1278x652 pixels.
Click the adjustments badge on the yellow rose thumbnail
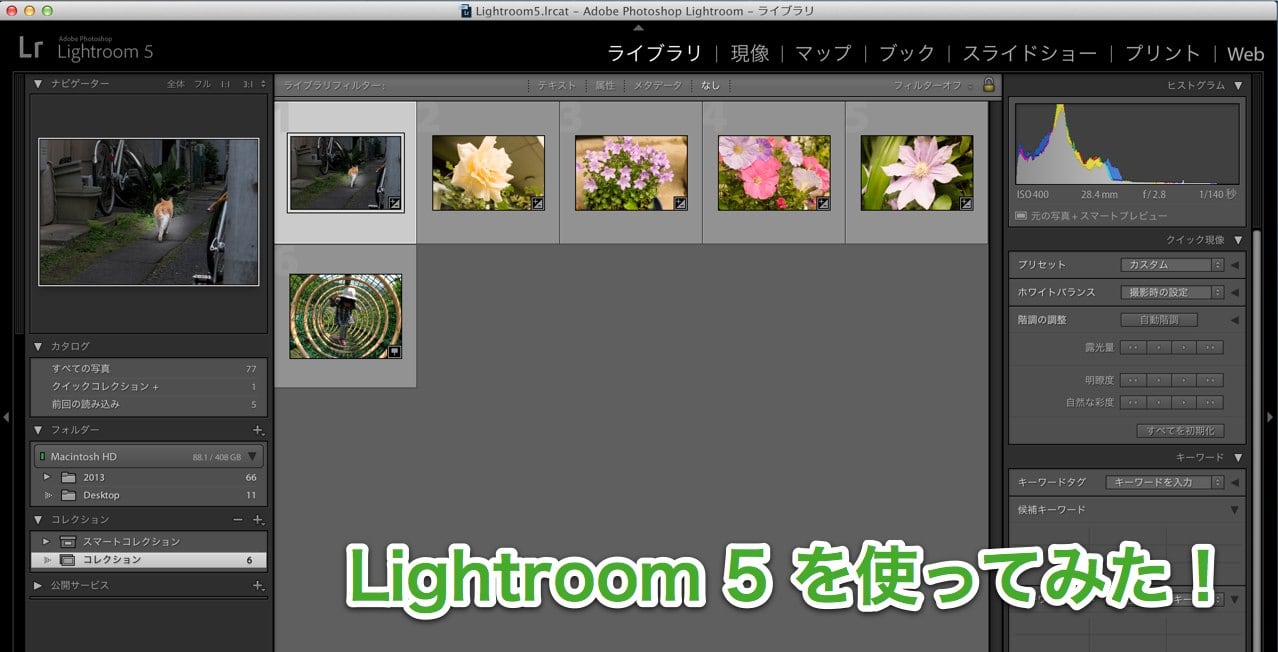[x=538, y=203]
